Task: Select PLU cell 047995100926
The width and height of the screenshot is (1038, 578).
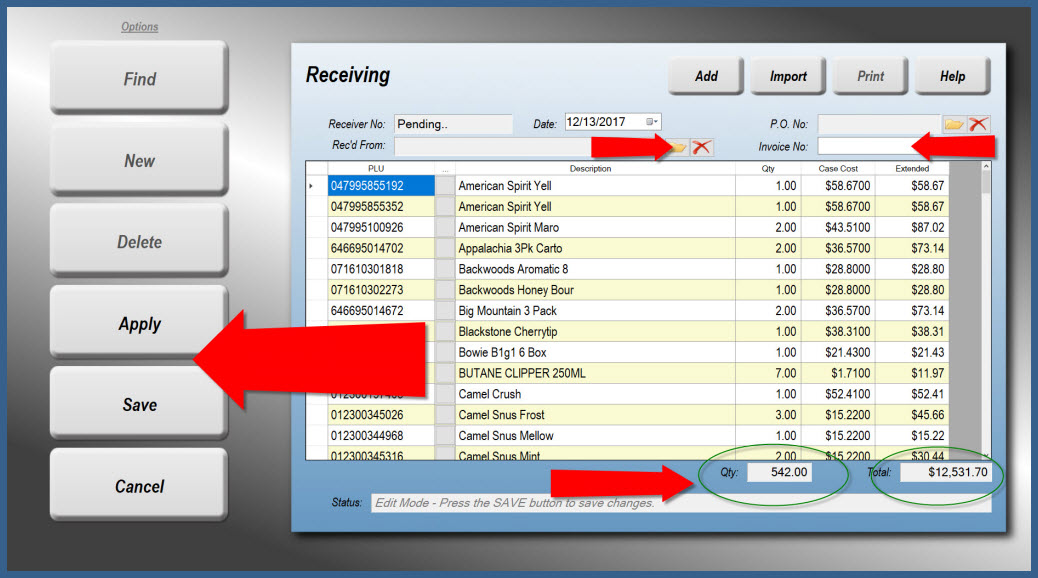Action: (x=381, y=227)
